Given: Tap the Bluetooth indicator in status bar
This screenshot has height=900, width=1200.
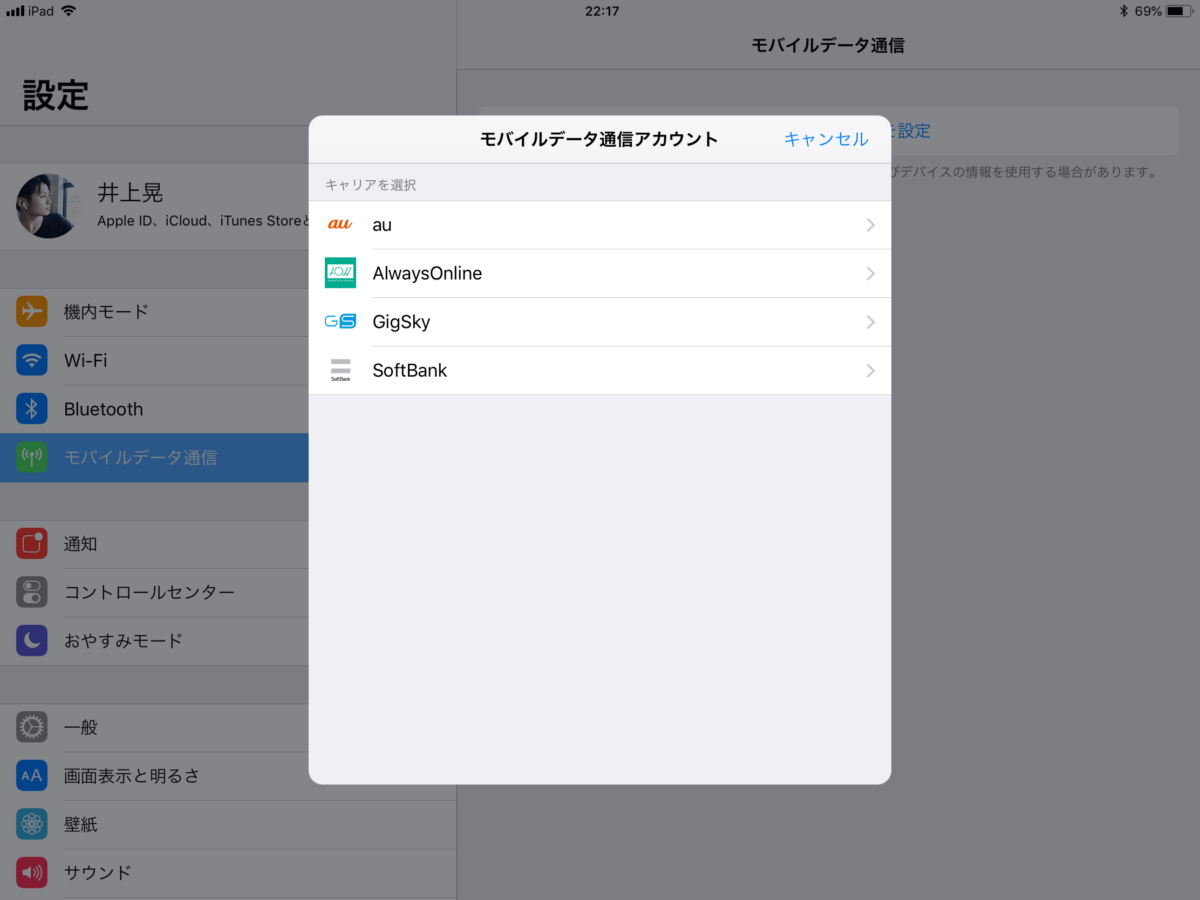Looking at the screenshot, I should click(1123, 11).
